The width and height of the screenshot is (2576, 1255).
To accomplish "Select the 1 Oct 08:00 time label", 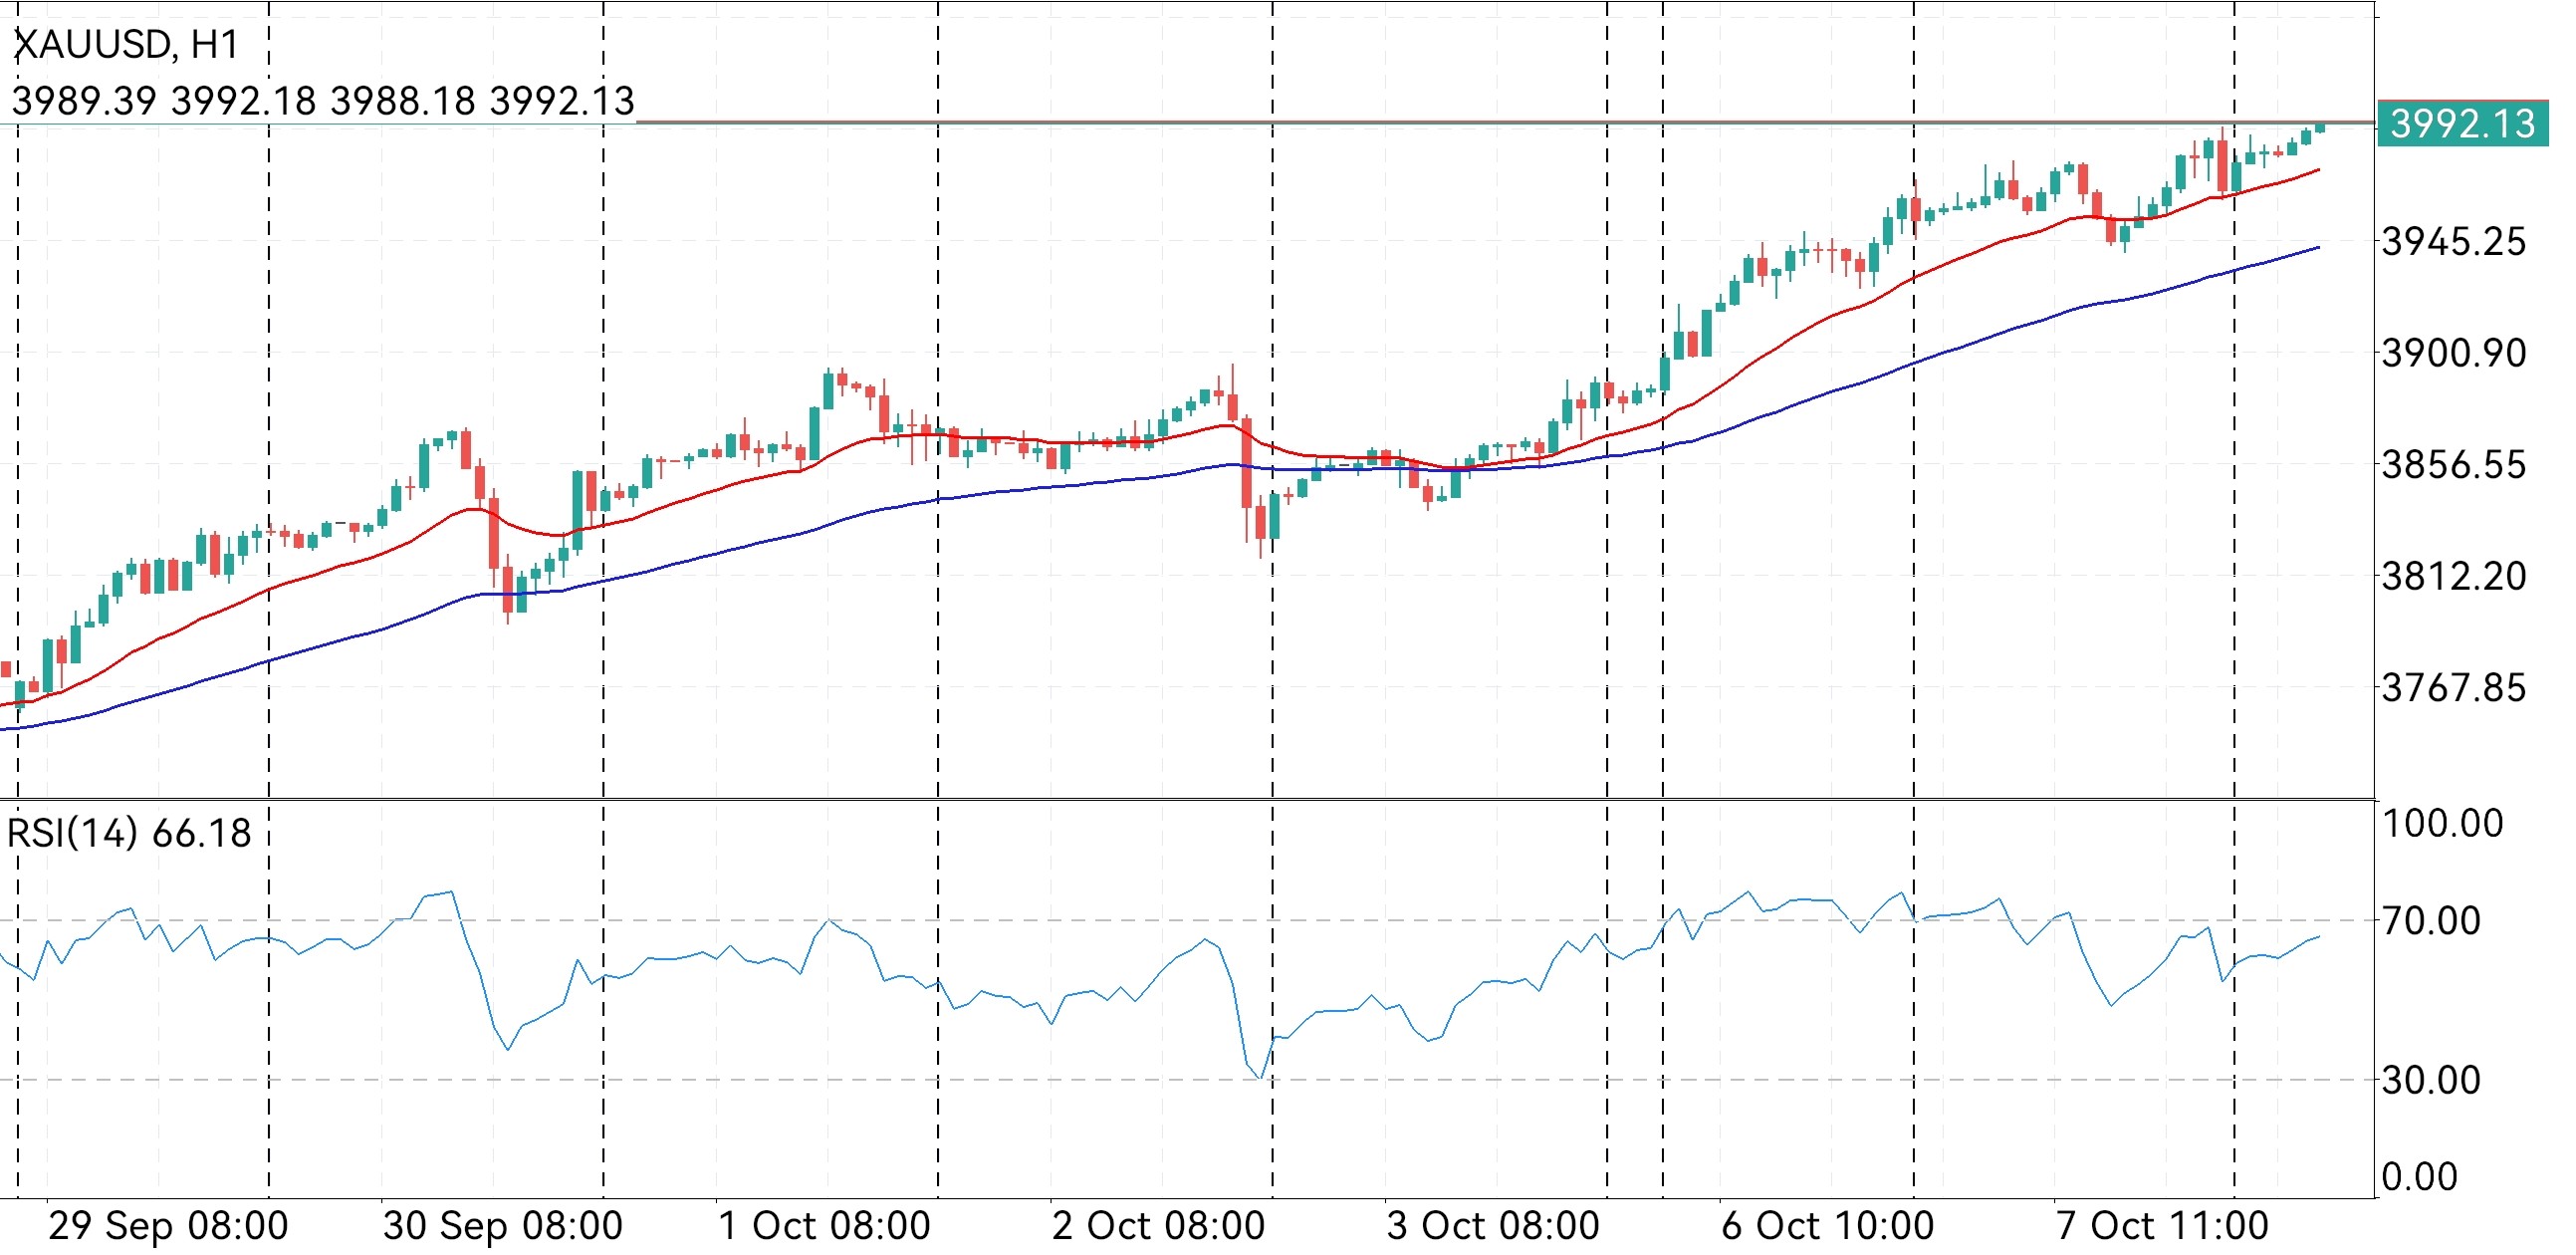I will [825, 1226].
